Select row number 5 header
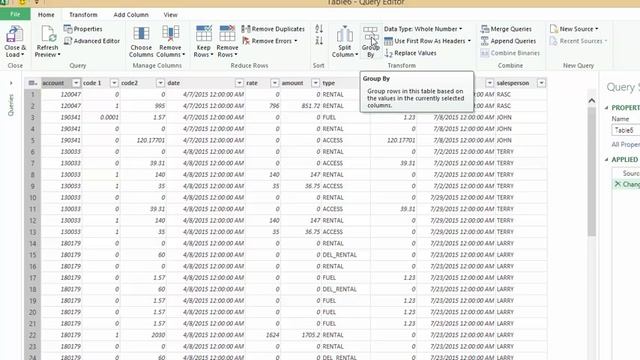 pyautogui.click(x=33, y=140)
